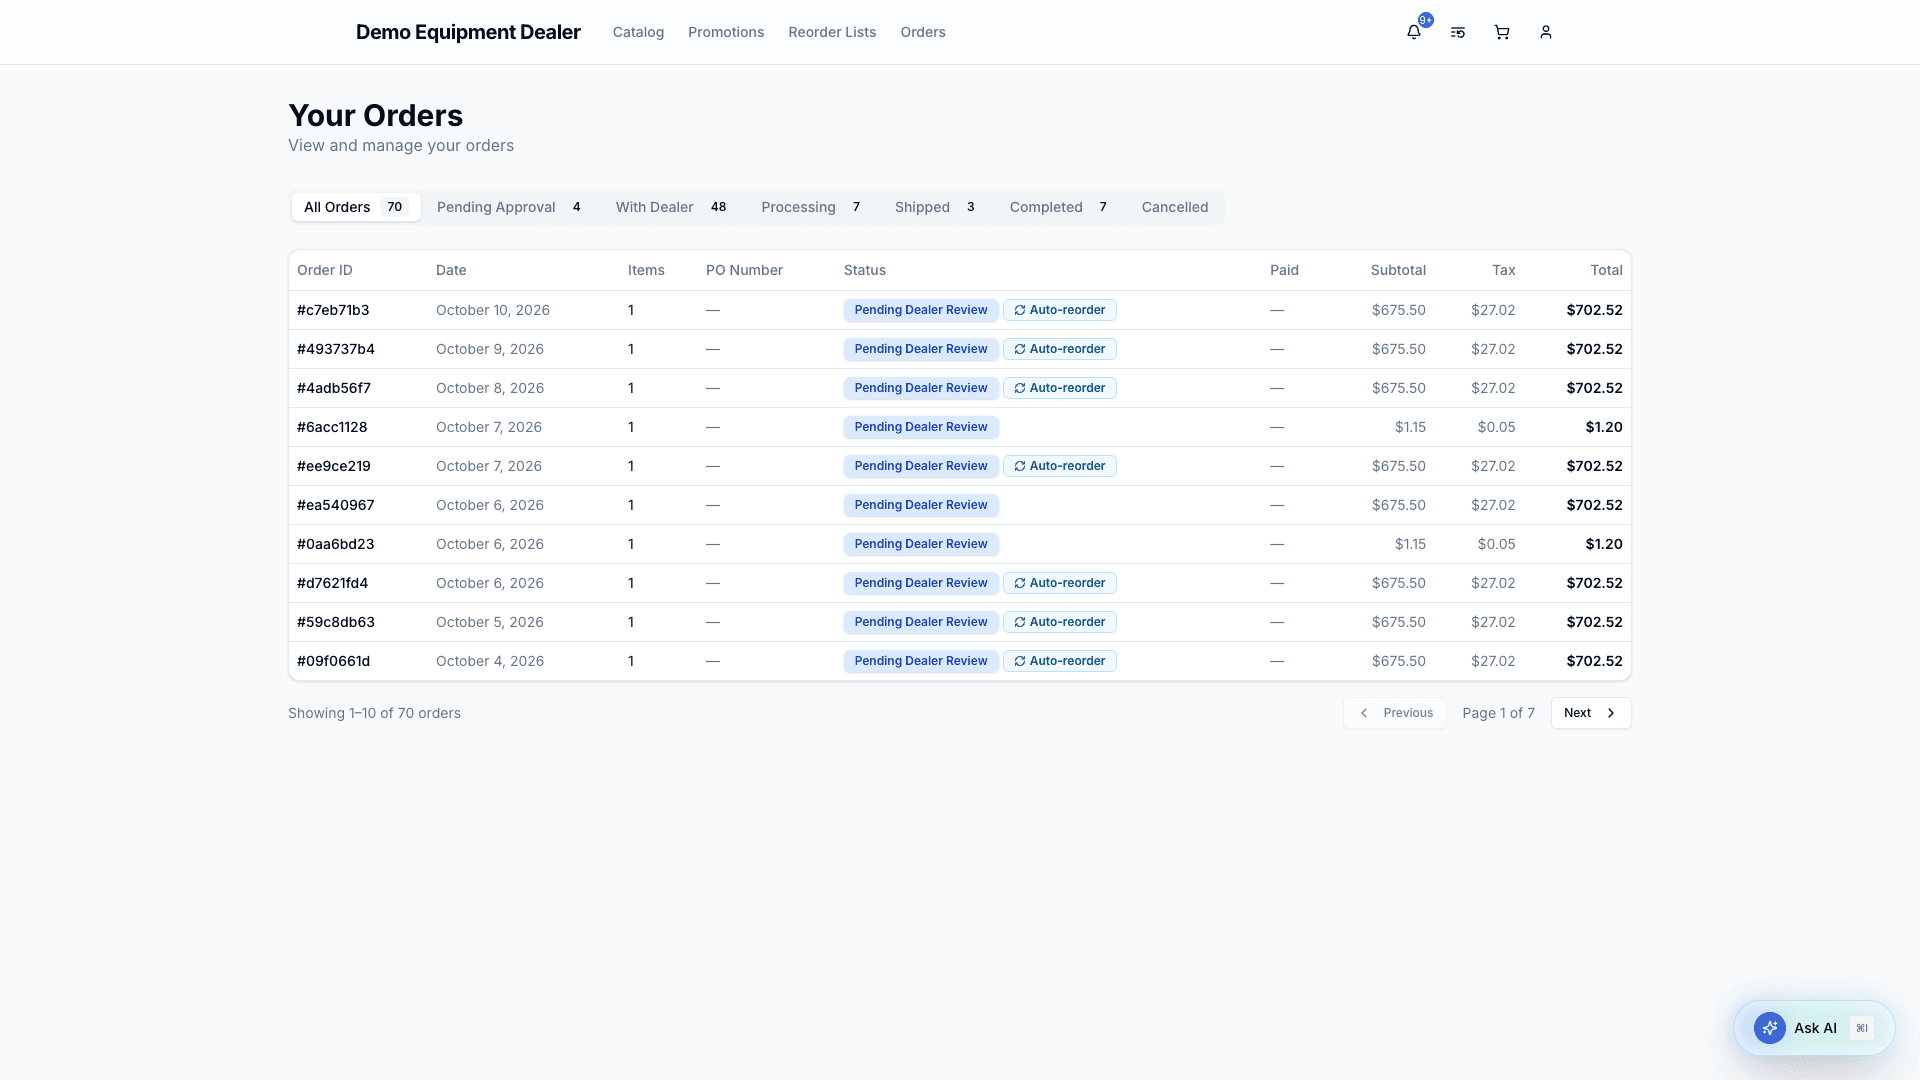Click the Demo Equipment Dealer logo
Image resolution: width=1920 pixels, height=1080 pixels.
(x=468, y=32)
